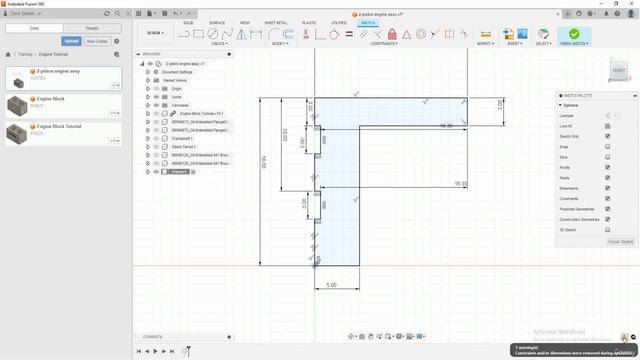Click Finish Sketch in Sketch Palette
The width and height of the screenshot is (640, 360).
point(620,242)
